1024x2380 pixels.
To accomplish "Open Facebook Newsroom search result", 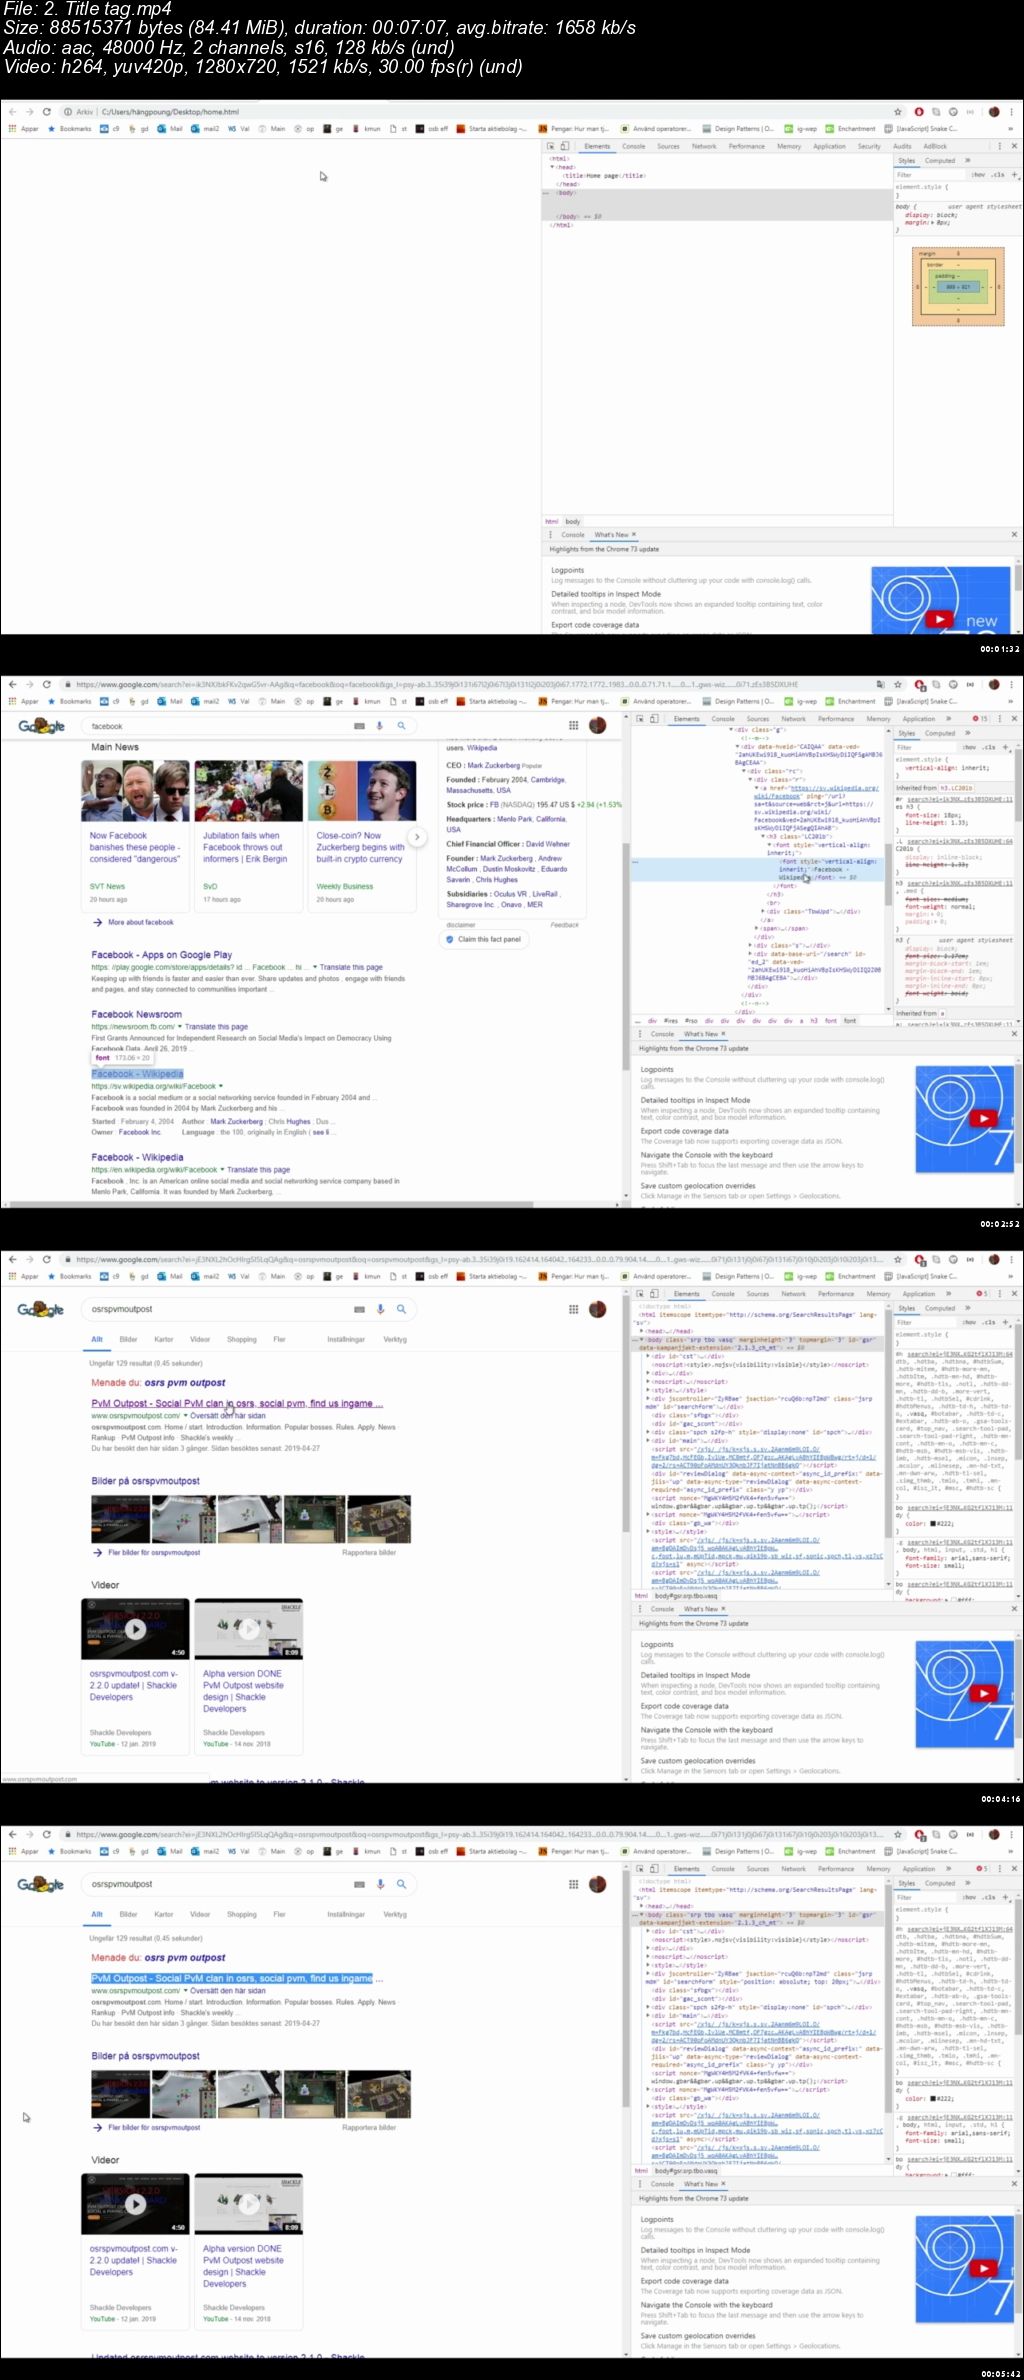I will (136, 1014).
